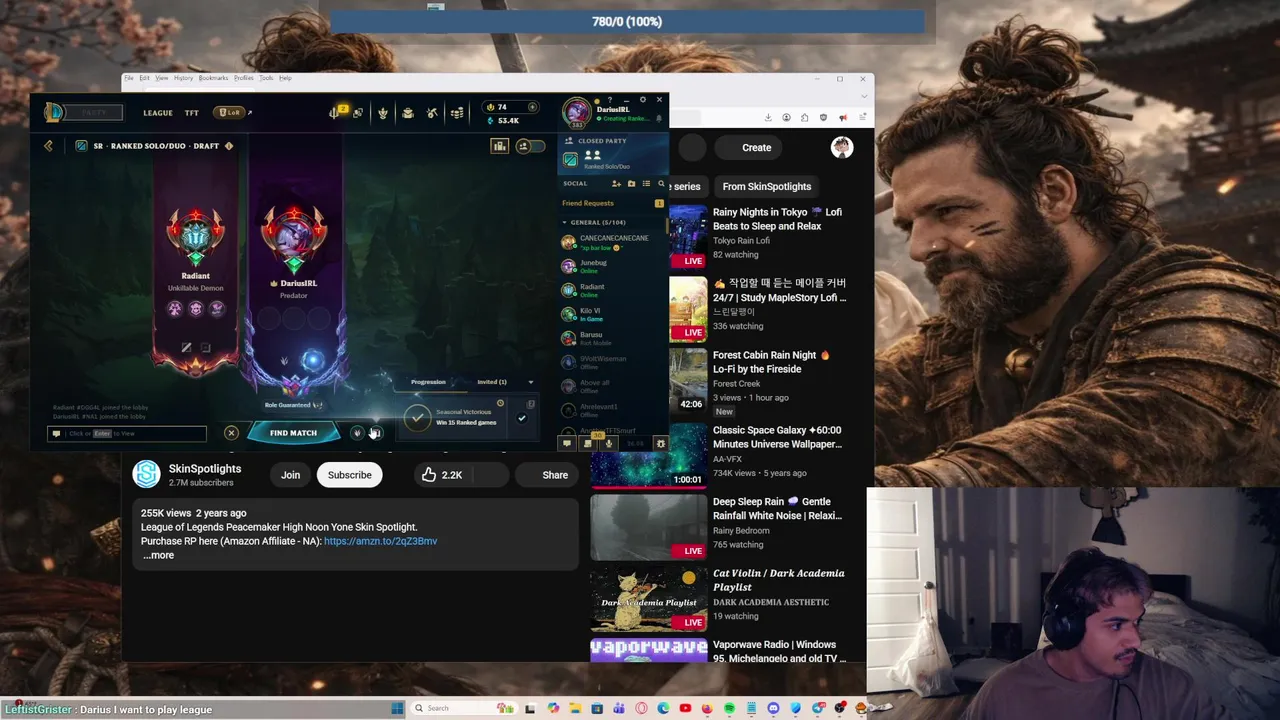Open Discord from the taskbar
This screenshot has width=1280, height=720.
pyautogui.click(x=773, y=708)
